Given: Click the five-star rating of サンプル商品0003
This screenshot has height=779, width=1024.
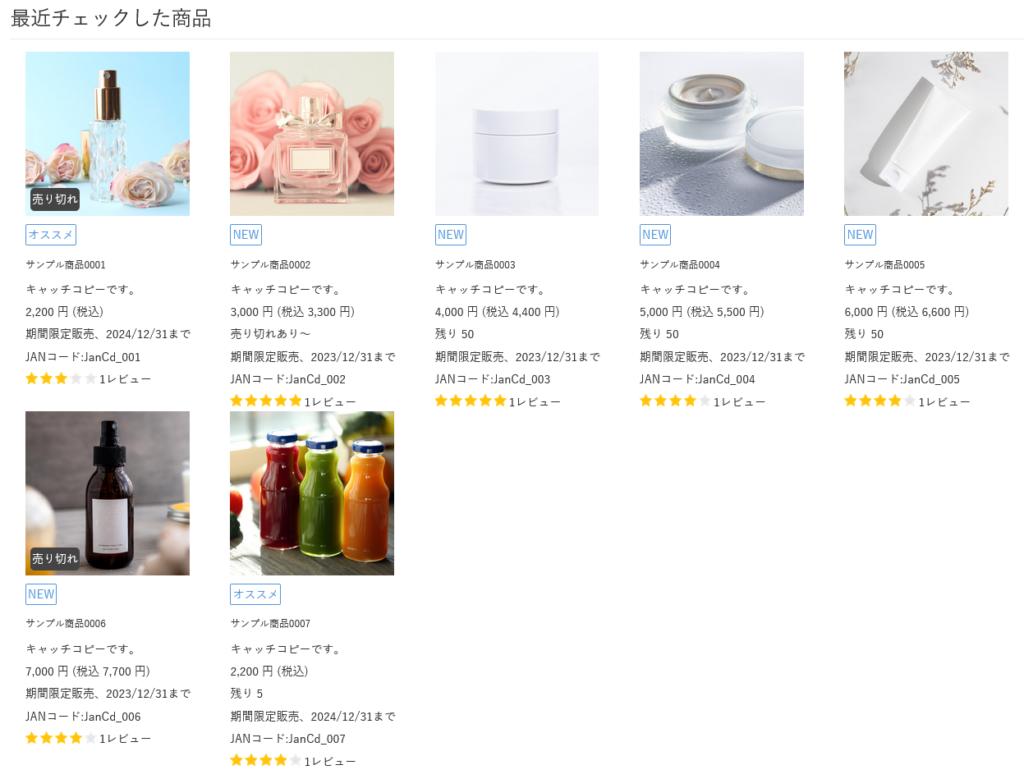Looking at the screenshot, I should click(470, 402).
